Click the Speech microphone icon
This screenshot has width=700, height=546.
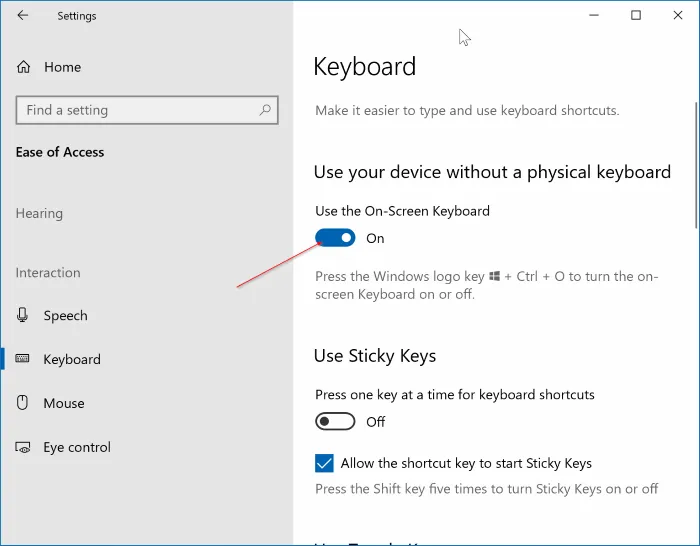[x=22, y=315]
